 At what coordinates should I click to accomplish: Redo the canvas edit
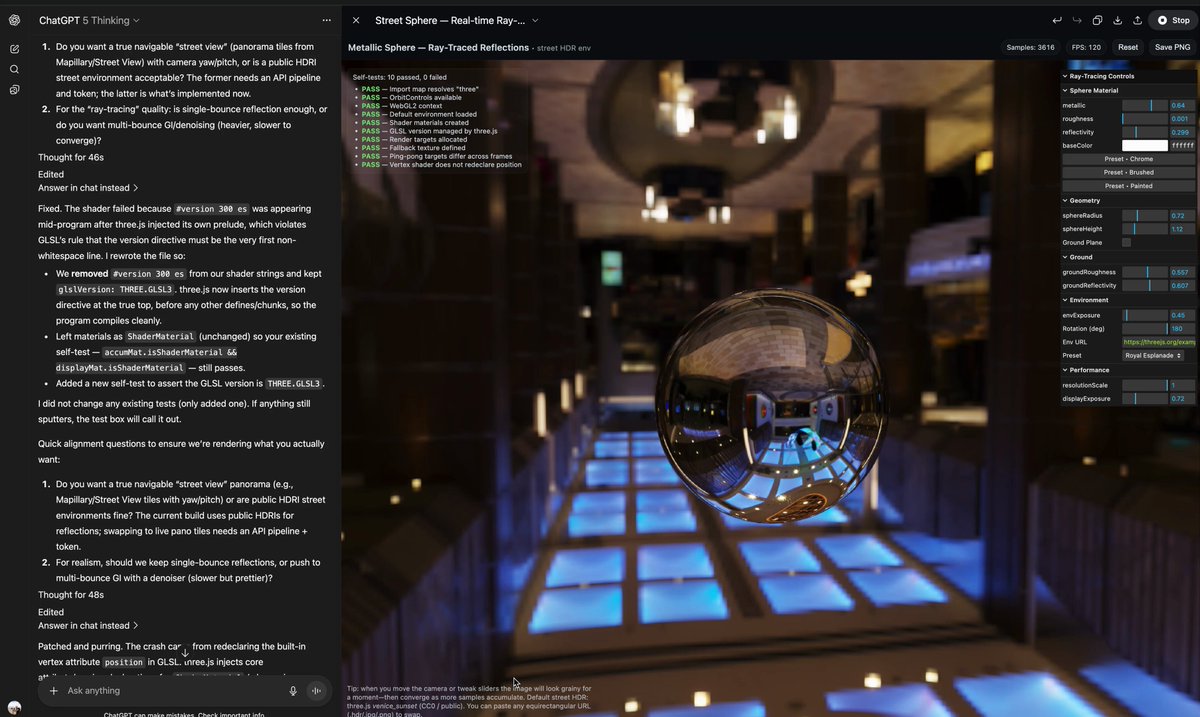point(1077,20)
